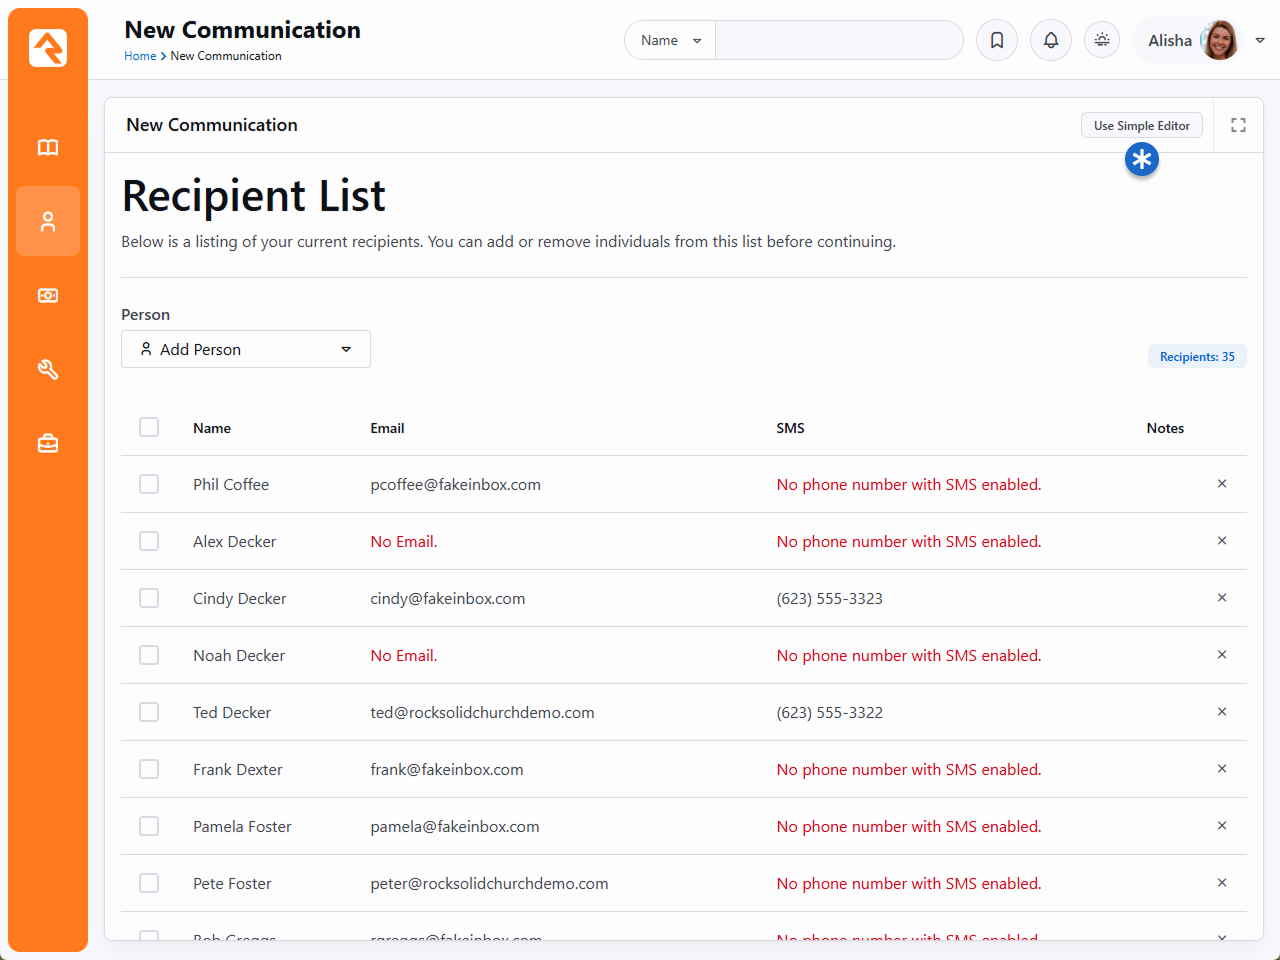Click the bookmark icon in header
This screenshot has height=960, width=1280.
coord(997,40)
